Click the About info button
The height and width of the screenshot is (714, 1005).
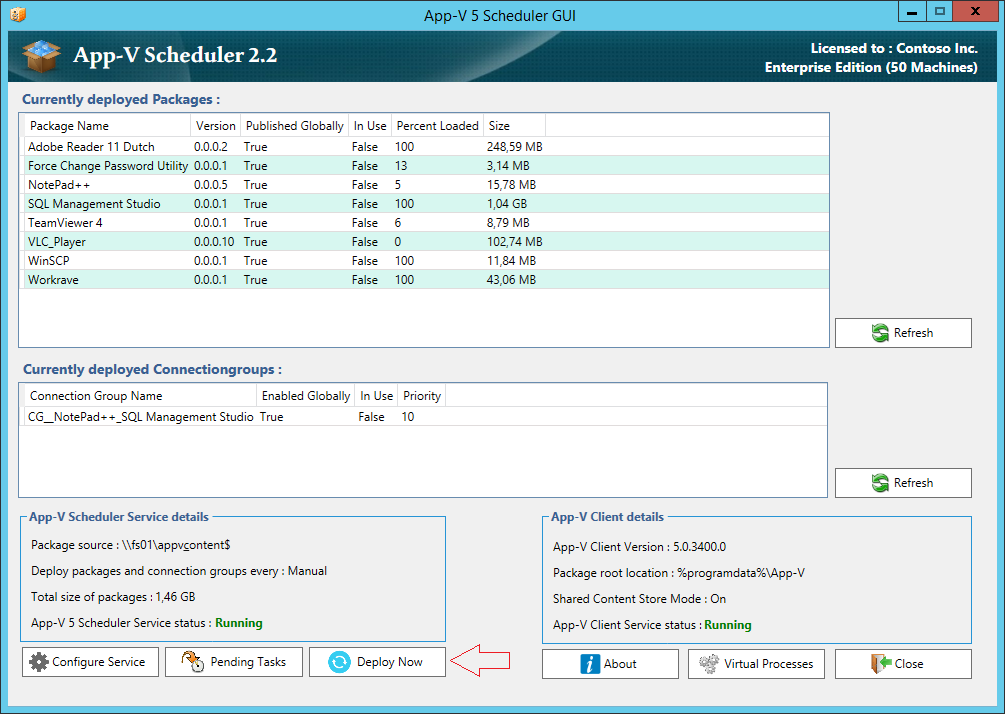click(608, 663)
